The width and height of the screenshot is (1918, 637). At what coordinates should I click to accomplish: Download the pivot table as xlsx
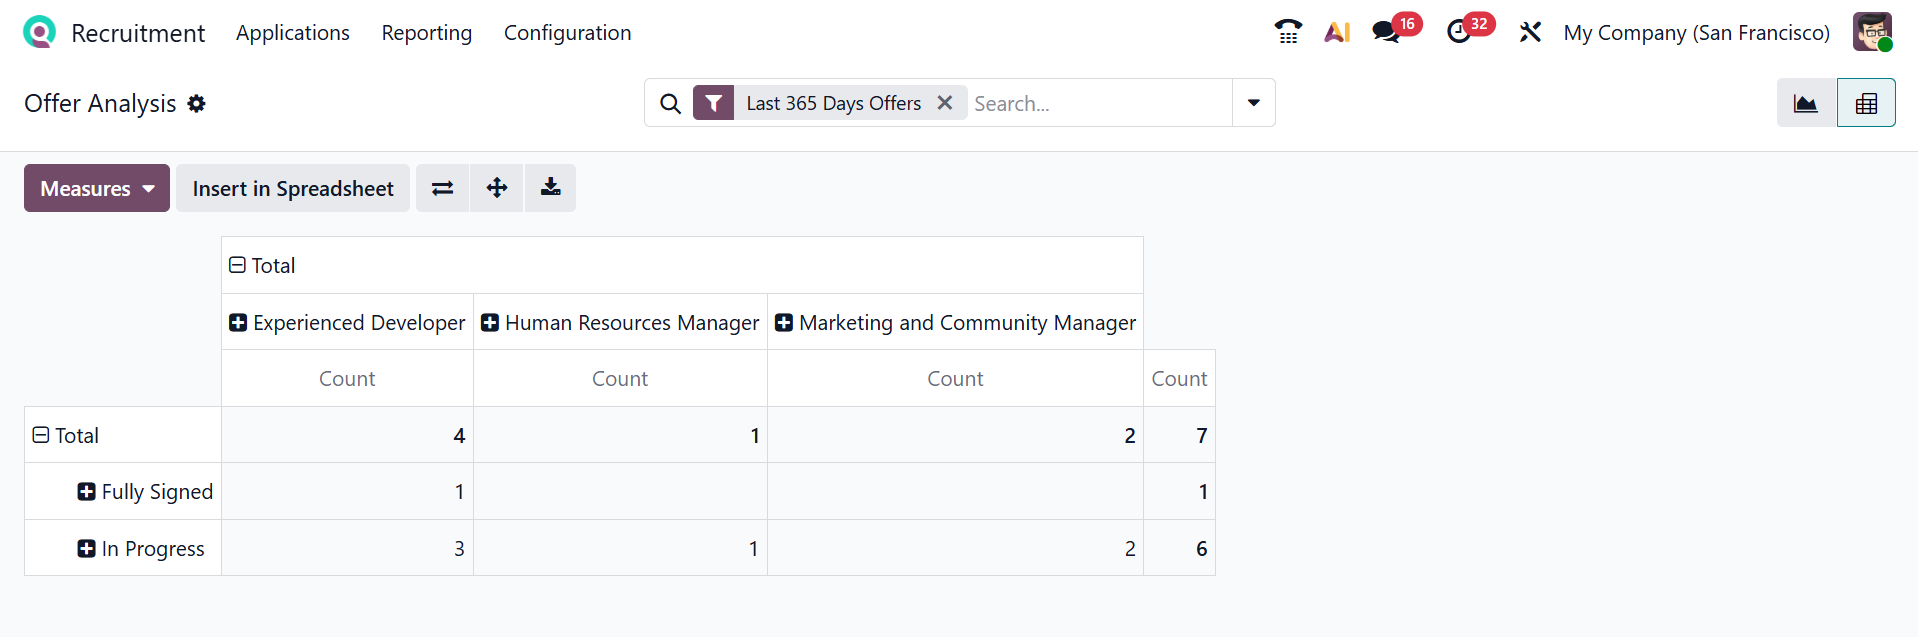coord(550,188)
